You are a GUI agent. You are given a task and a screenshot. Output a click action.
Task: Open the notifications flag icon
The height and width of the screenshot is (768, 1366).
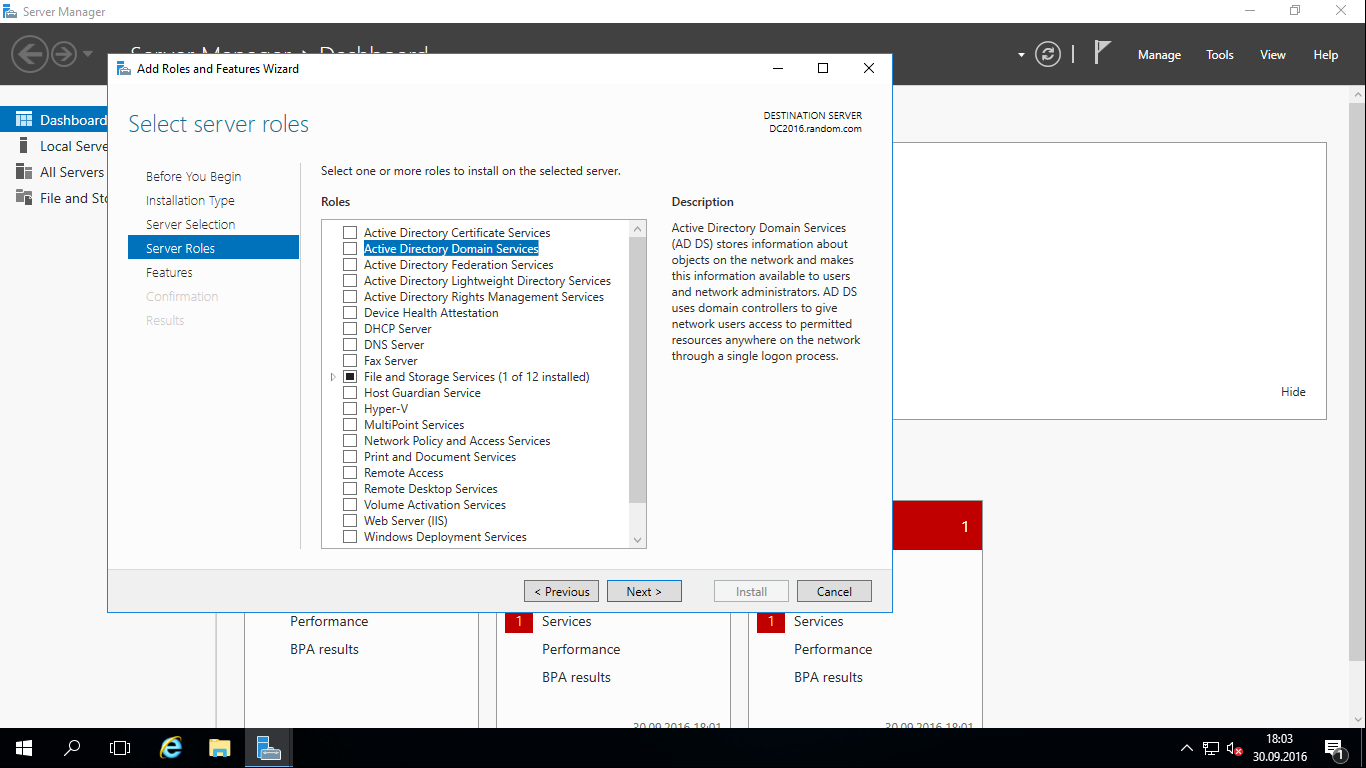1102,52
